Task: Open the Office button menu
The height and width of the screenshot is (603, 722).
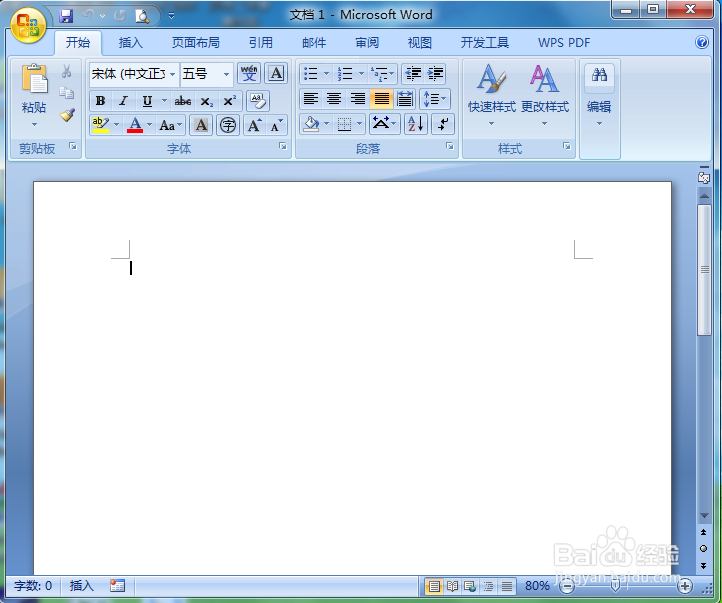Action: tap(28, 25)
